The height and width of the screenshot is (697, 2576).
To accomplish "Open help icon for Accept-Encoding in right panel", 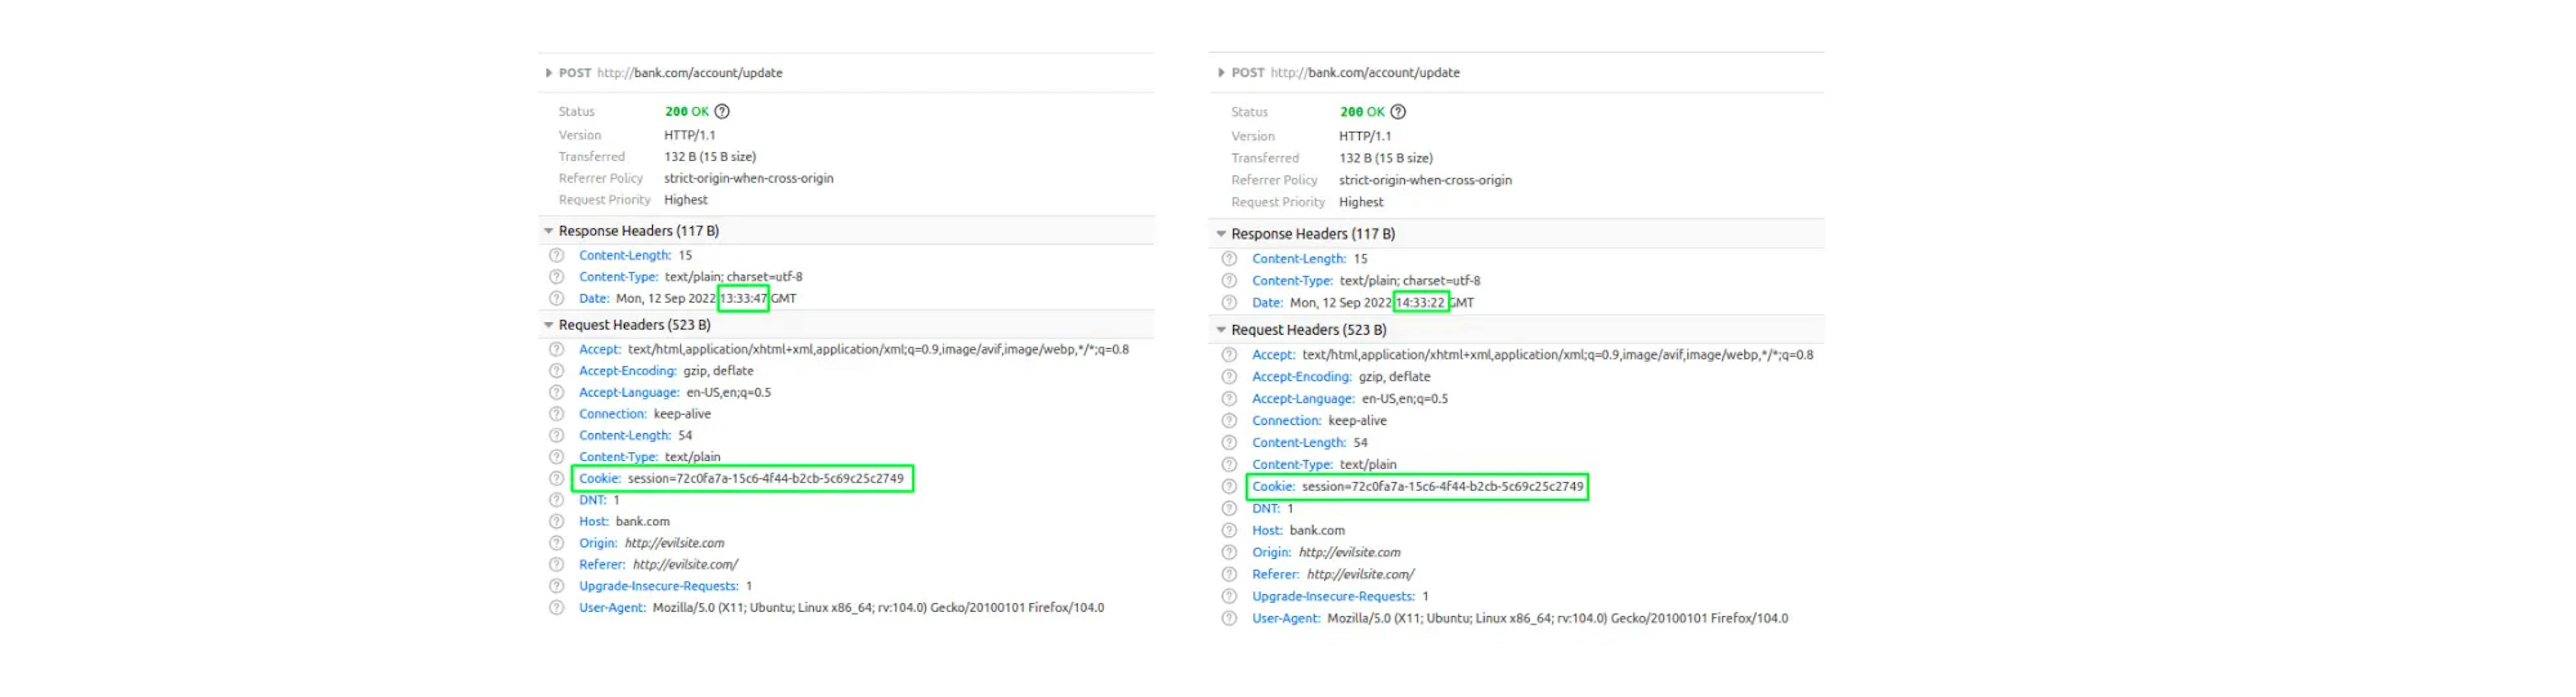I will [x=1229, y=377].
